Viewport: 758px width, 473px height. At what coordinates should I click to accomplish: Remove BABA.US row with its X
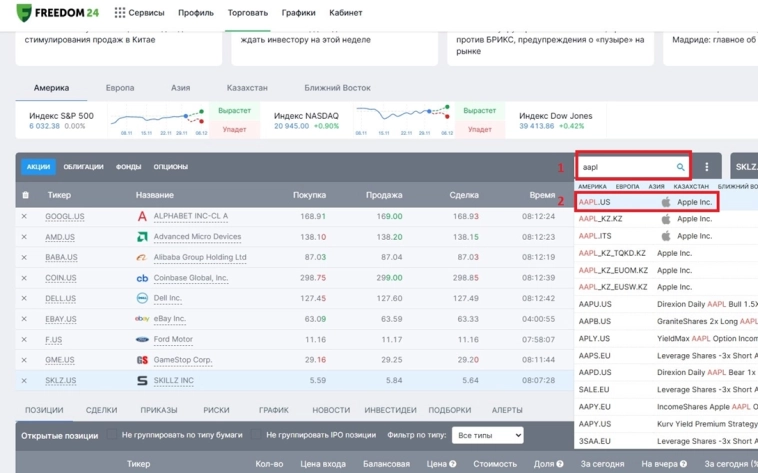24,257
